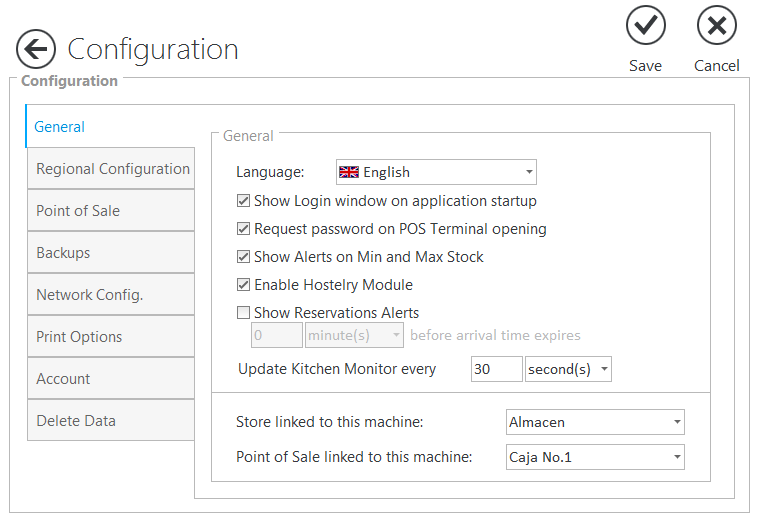This screenshot has height=522, width=758.
Task: Toggle Request password on POS Terminal opening
Action: [x=243, y=229]
